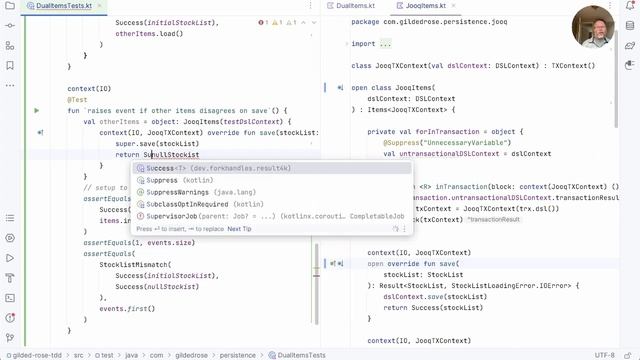Open the Problems tool window
This screenshot has height=360, width=640.
point(10,318)
